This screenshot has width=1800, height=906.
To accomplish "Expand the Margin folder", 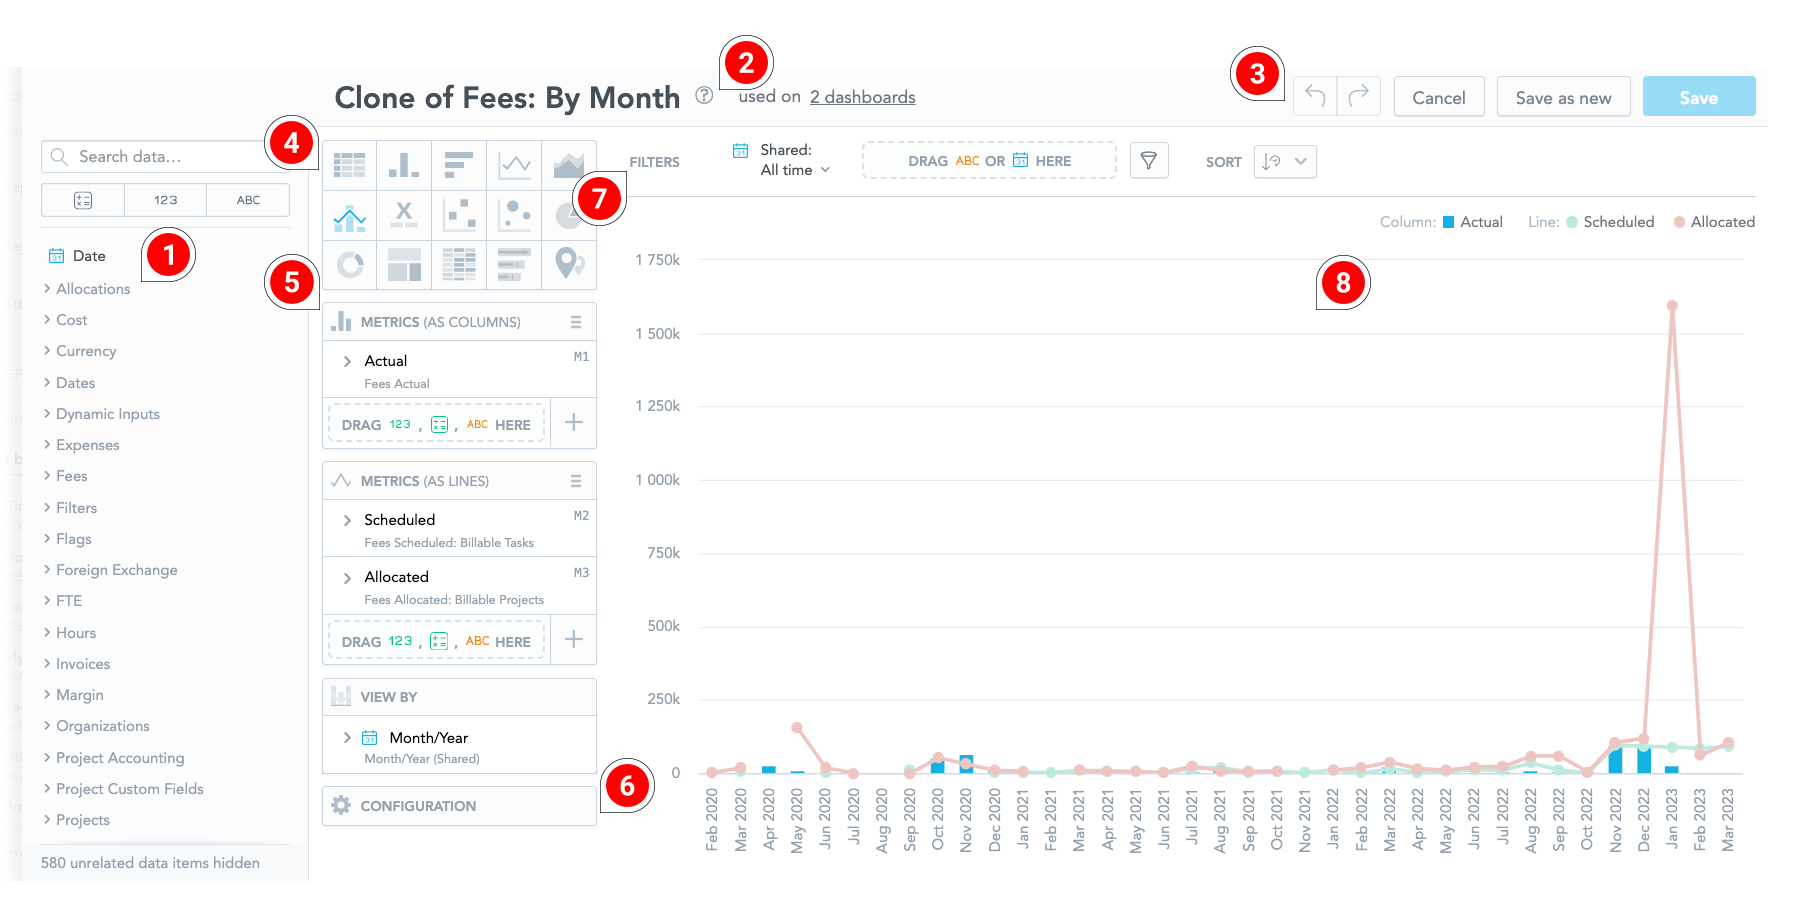I will pyautogui.click(x=47, y=695).
